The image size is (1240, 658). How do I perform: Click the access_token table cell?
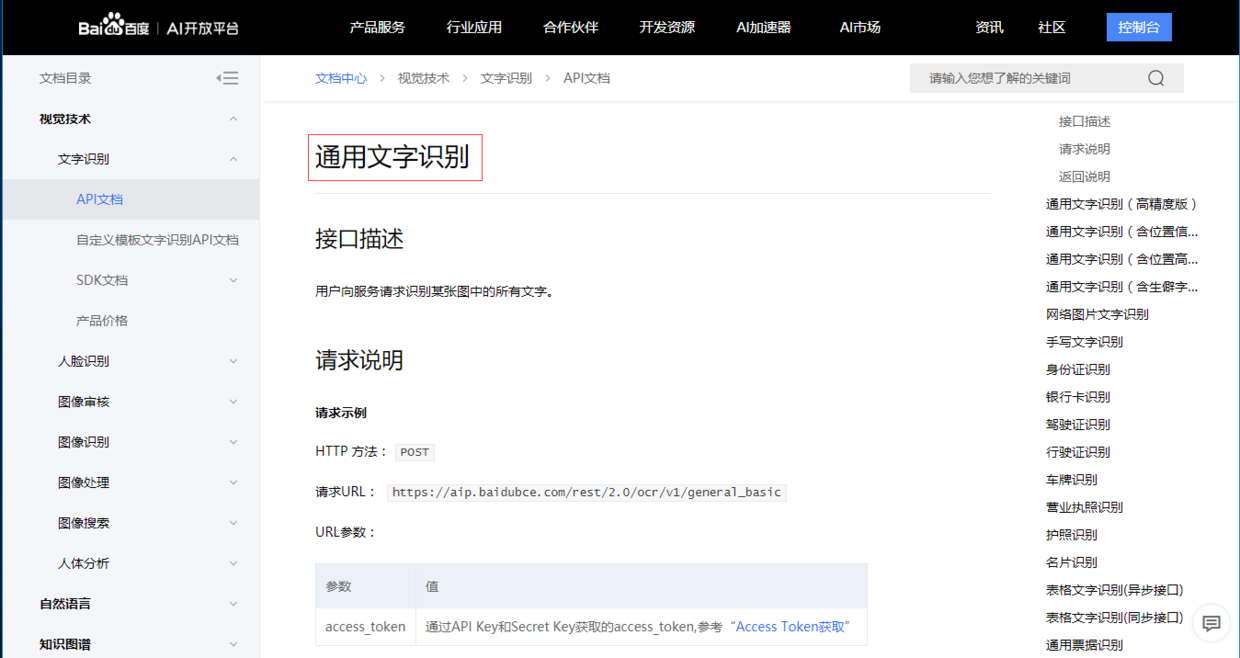pos(366,627)
